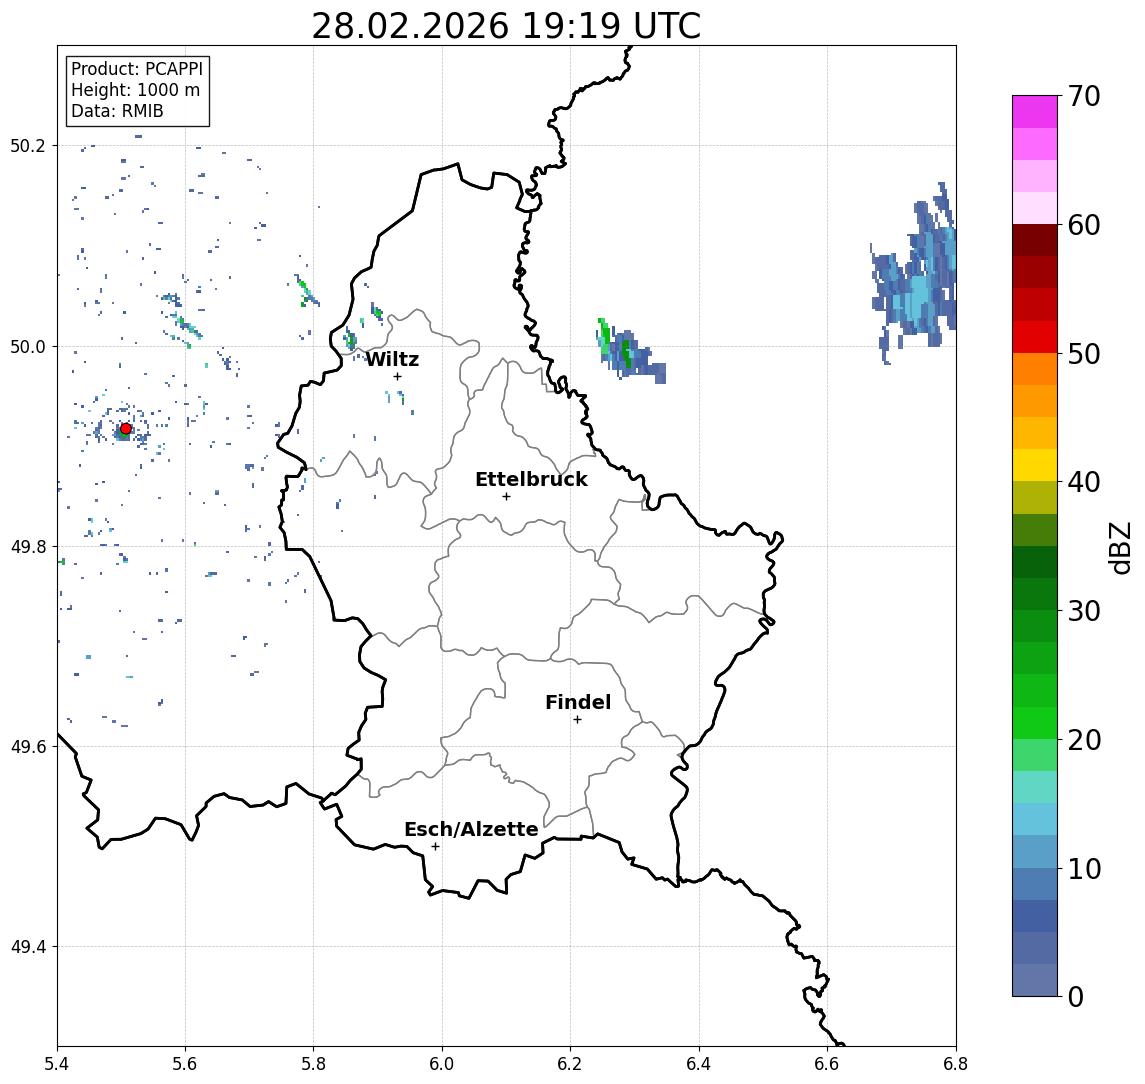Select the Ettelbruck city label

click(x=532, y=479)
